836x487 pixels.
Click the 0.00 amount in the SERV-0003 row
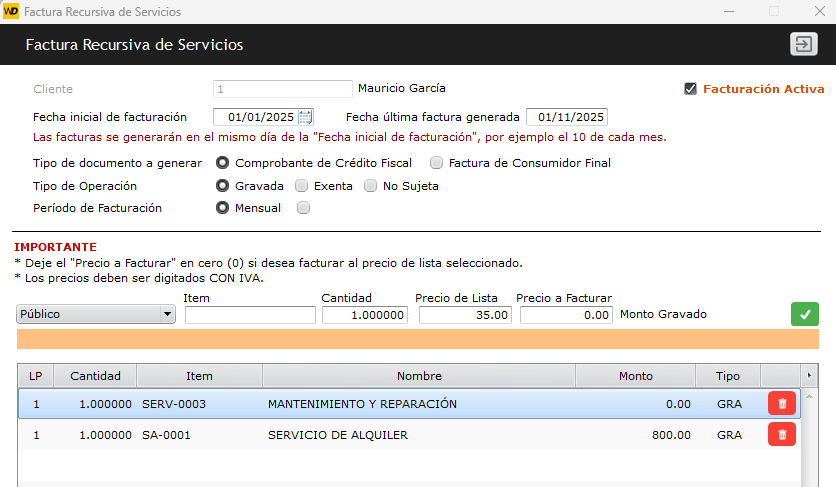(678, 404)
